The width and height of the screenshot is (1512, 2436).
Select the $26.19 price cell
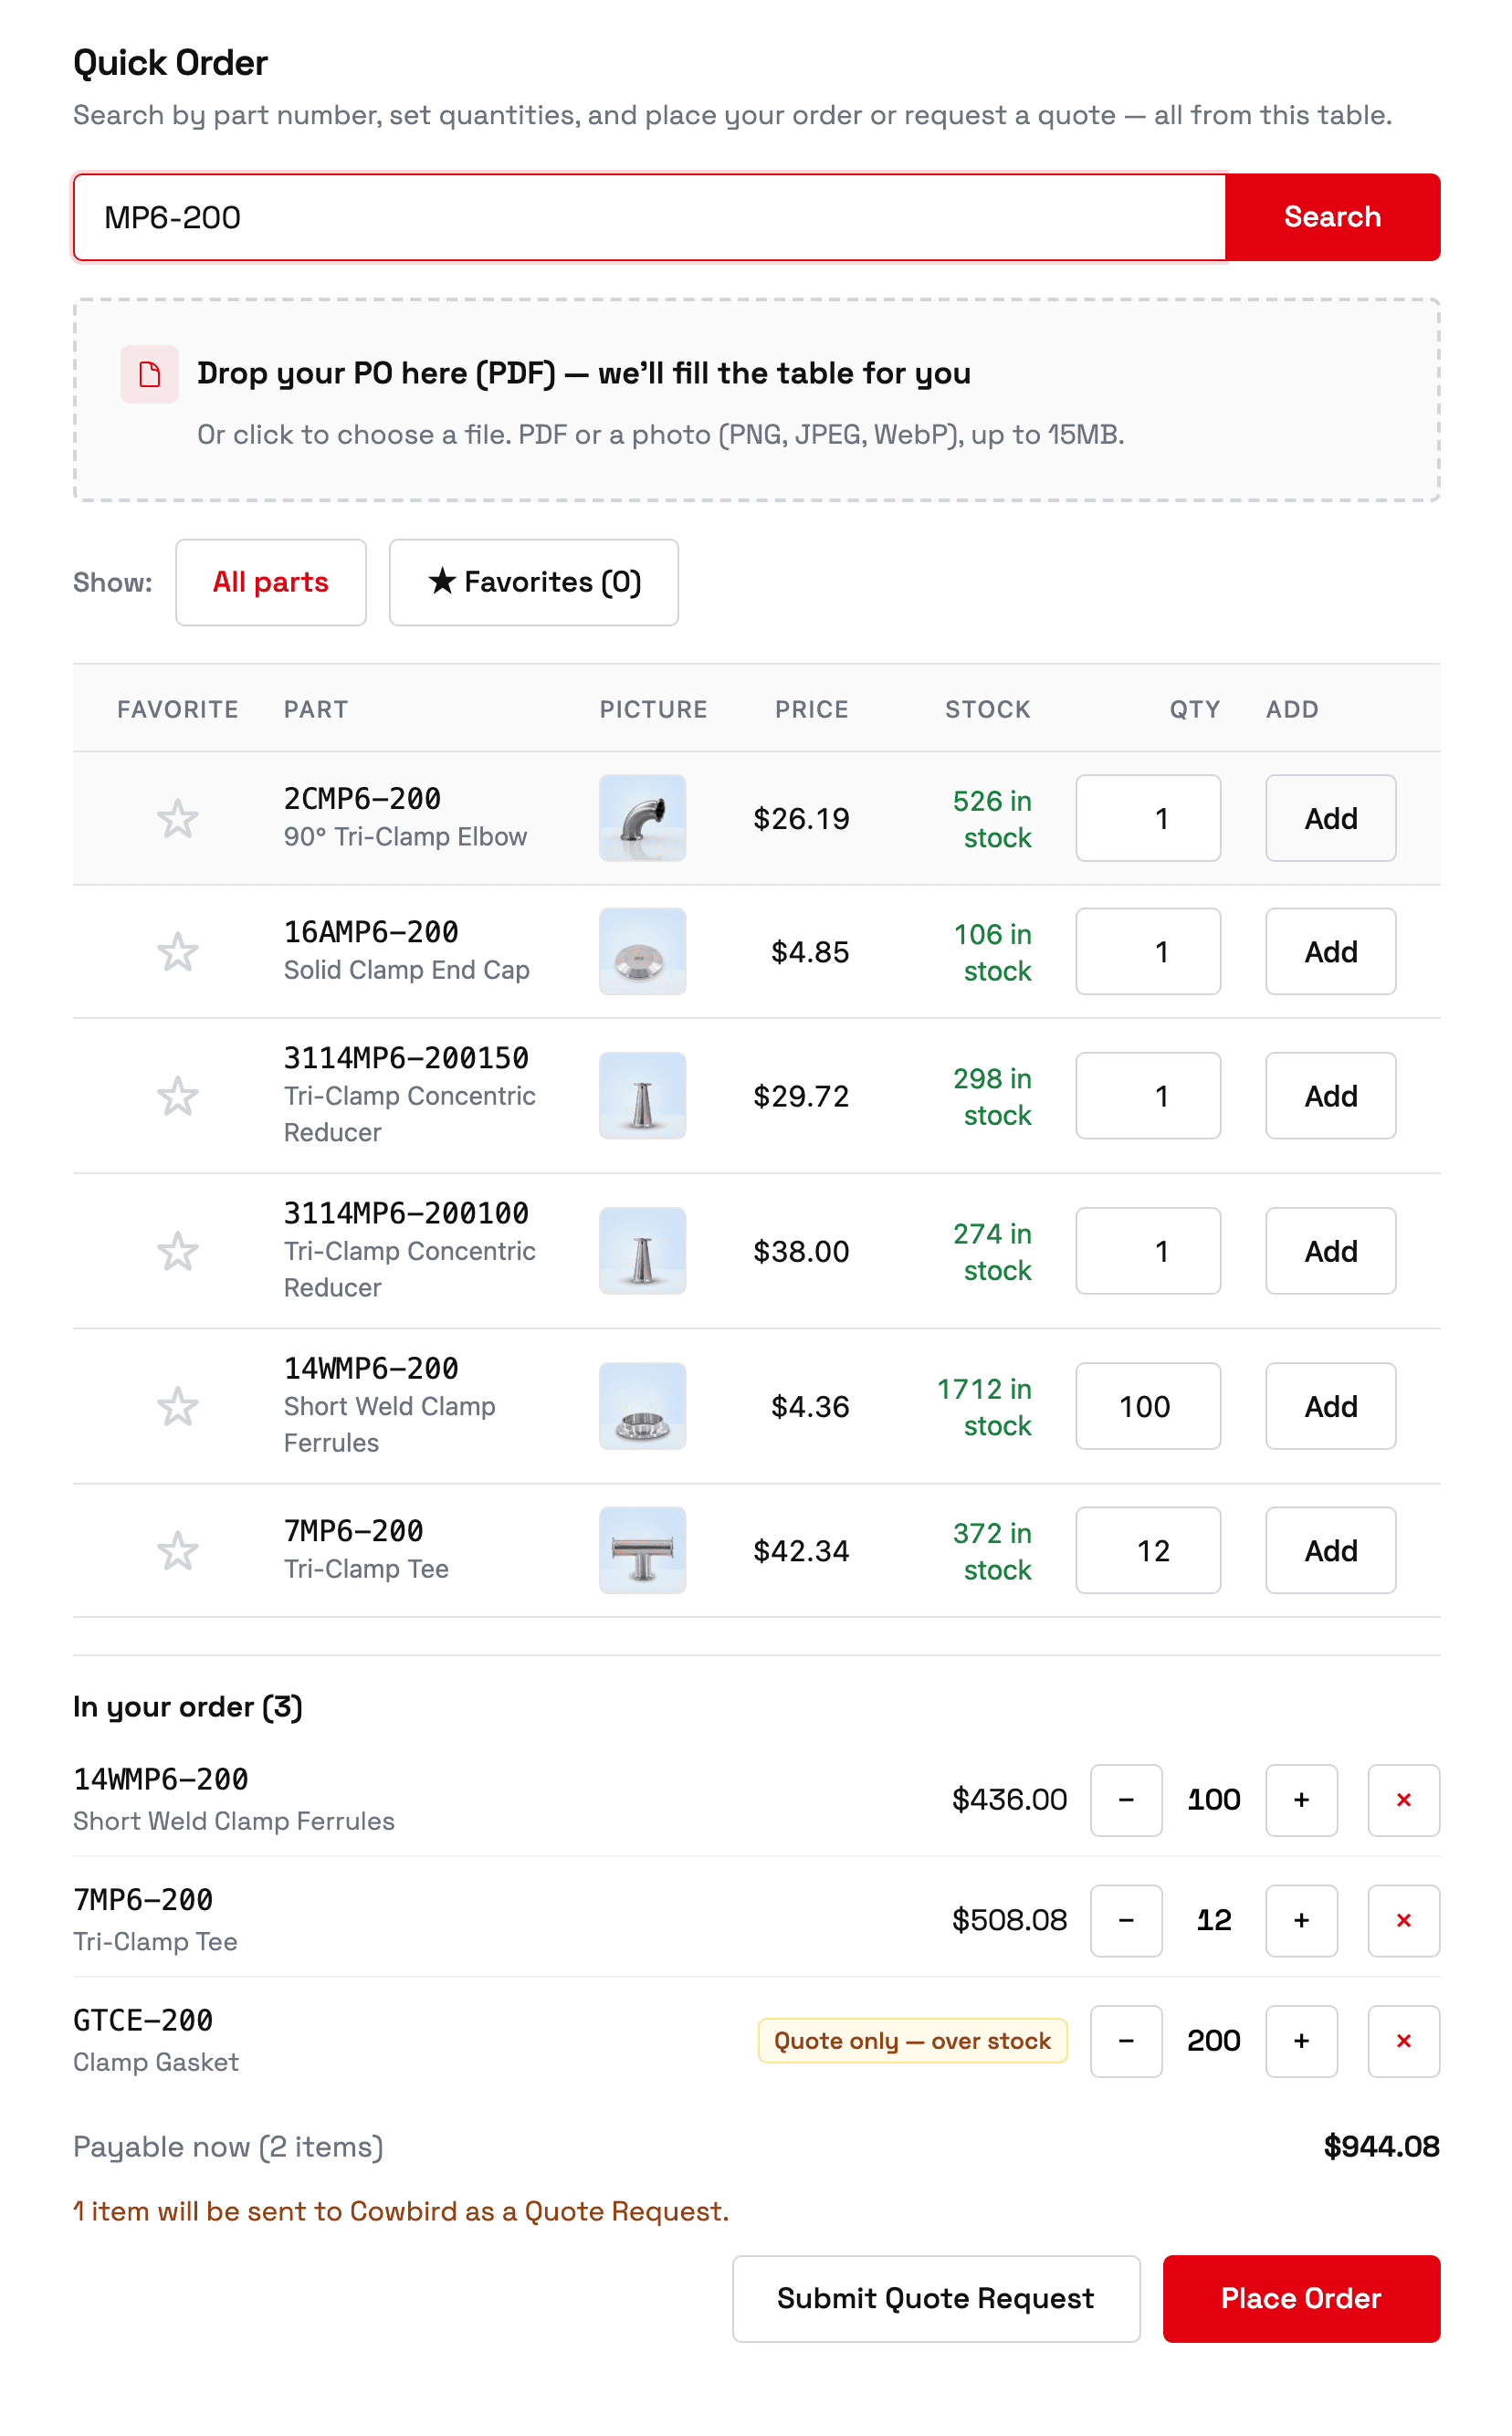coord(800,818)
